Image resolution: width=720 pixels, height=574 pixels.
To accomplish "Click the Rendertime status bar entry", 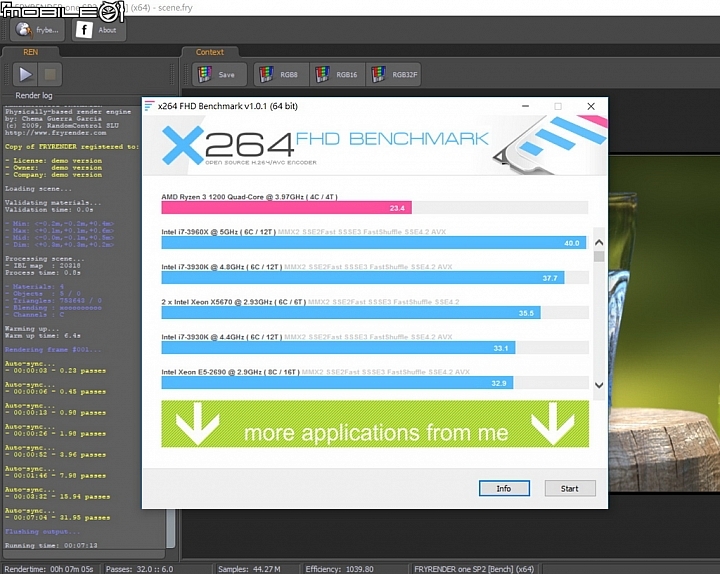I will click(x=49, y=568).
